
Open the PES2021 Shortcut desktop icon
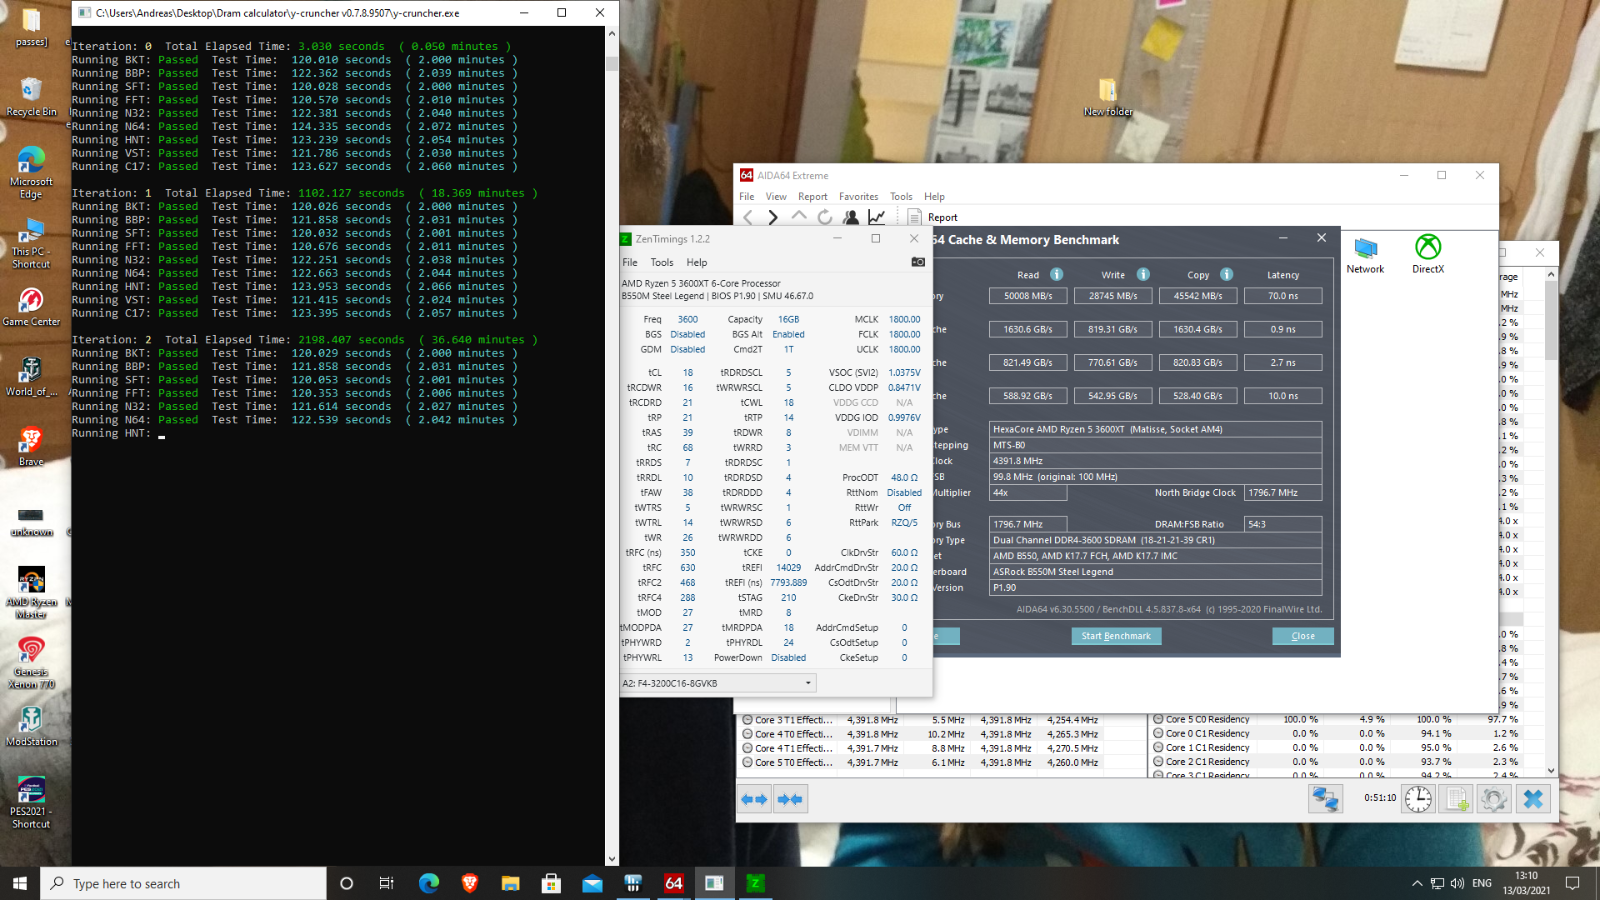[x=31, y=802]
